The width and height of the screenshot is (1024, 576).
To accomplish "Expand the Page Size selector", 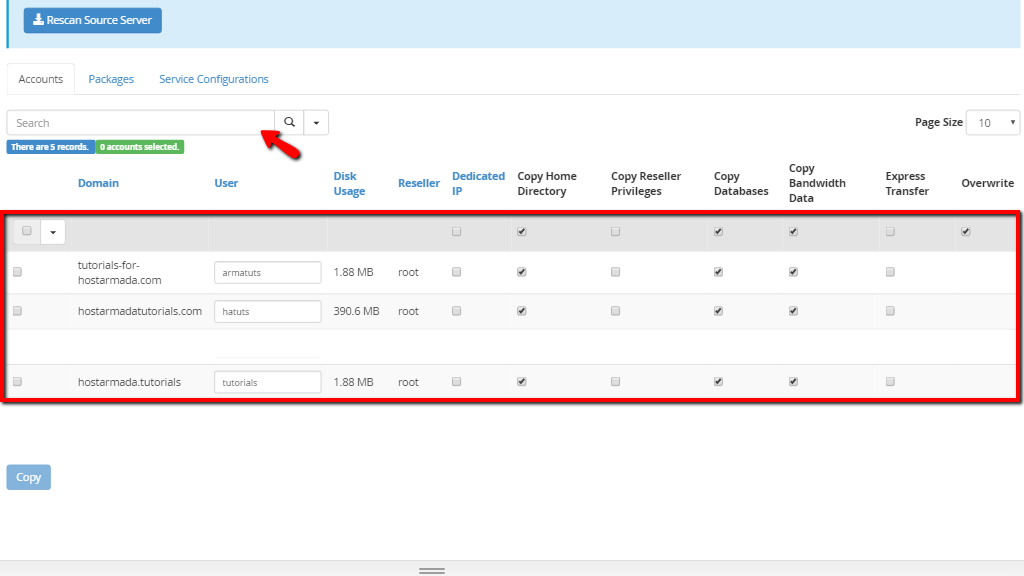I will pyautogui.click(x=993, y=123).
